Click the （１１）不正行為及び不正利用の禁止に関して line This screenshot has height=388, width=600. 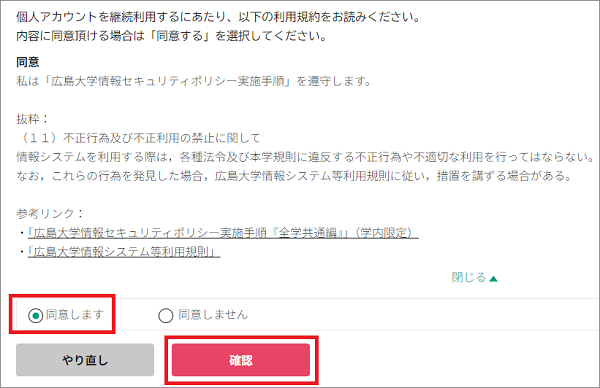pyautogui.click(x=139, y=138)
